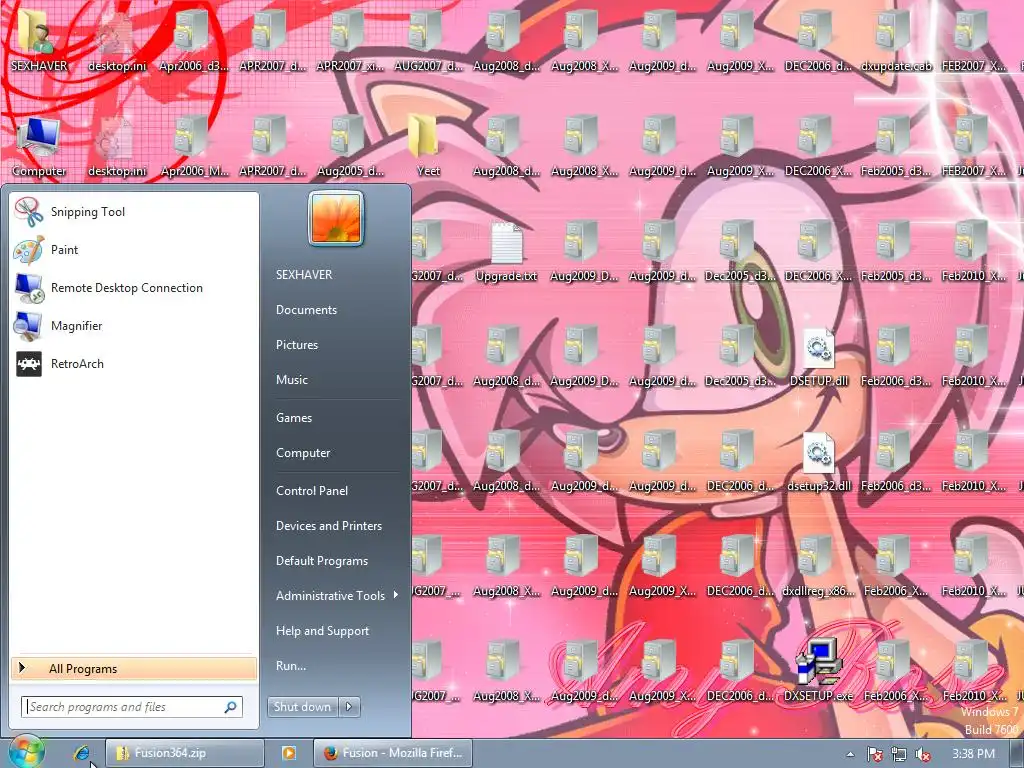Viewport: 1024px width, 768px height.
Task: Open Windows Media Player taskbar icon
Action: pyautogui.click(x=288, y=753)
